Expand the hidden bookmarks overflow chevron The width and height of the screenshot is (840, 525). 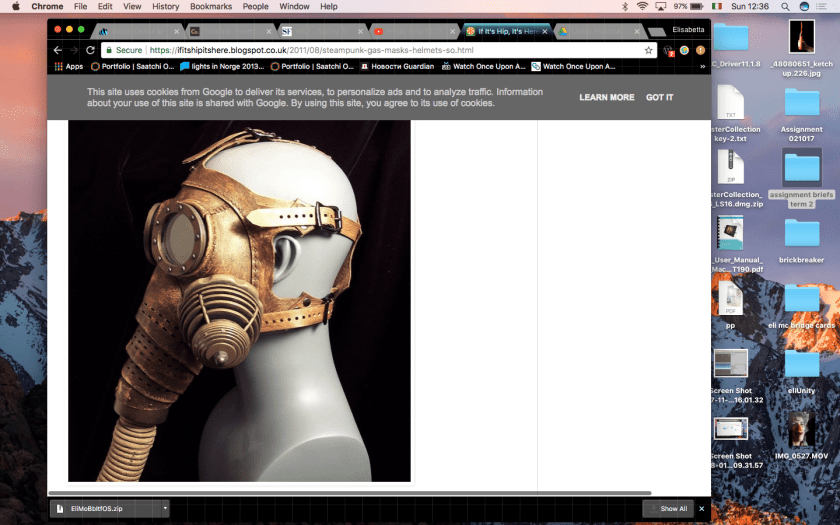point(702,67)
